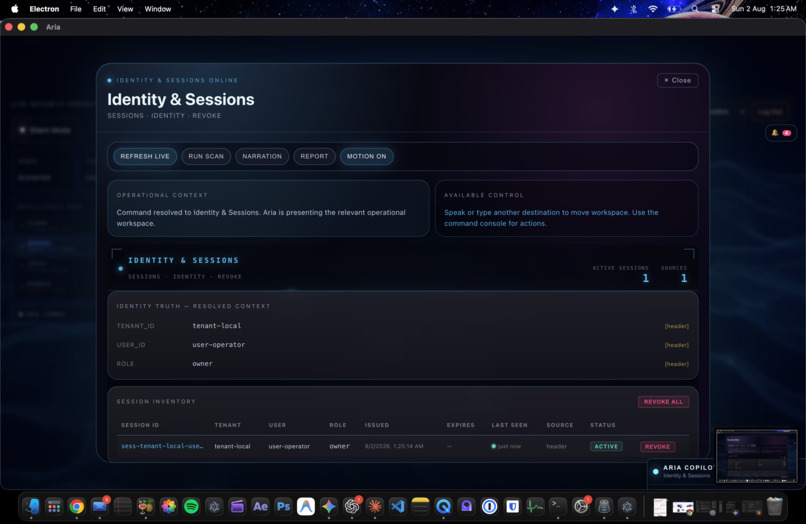This screenshot has height=524, width=806.
Task: Click the Bluetooth status icon
Action: coord(633,9)
